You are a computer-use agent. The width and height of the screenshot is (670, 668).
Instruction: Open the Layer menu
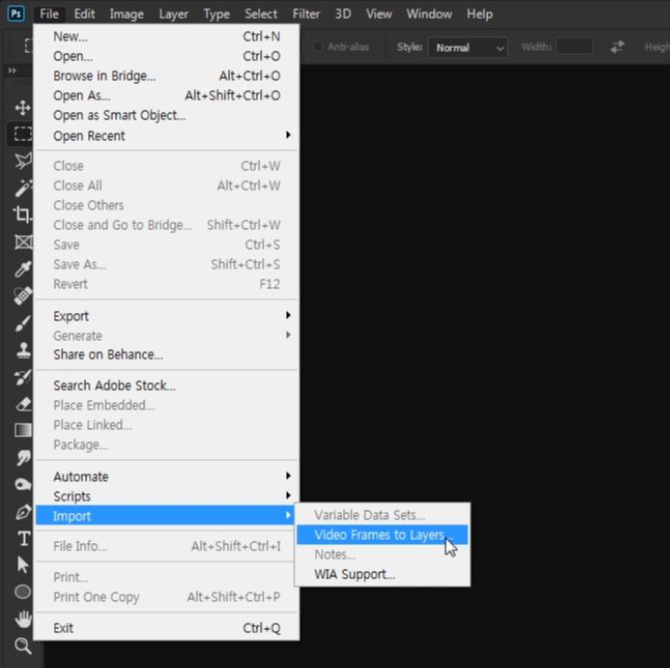click(173, 14)
